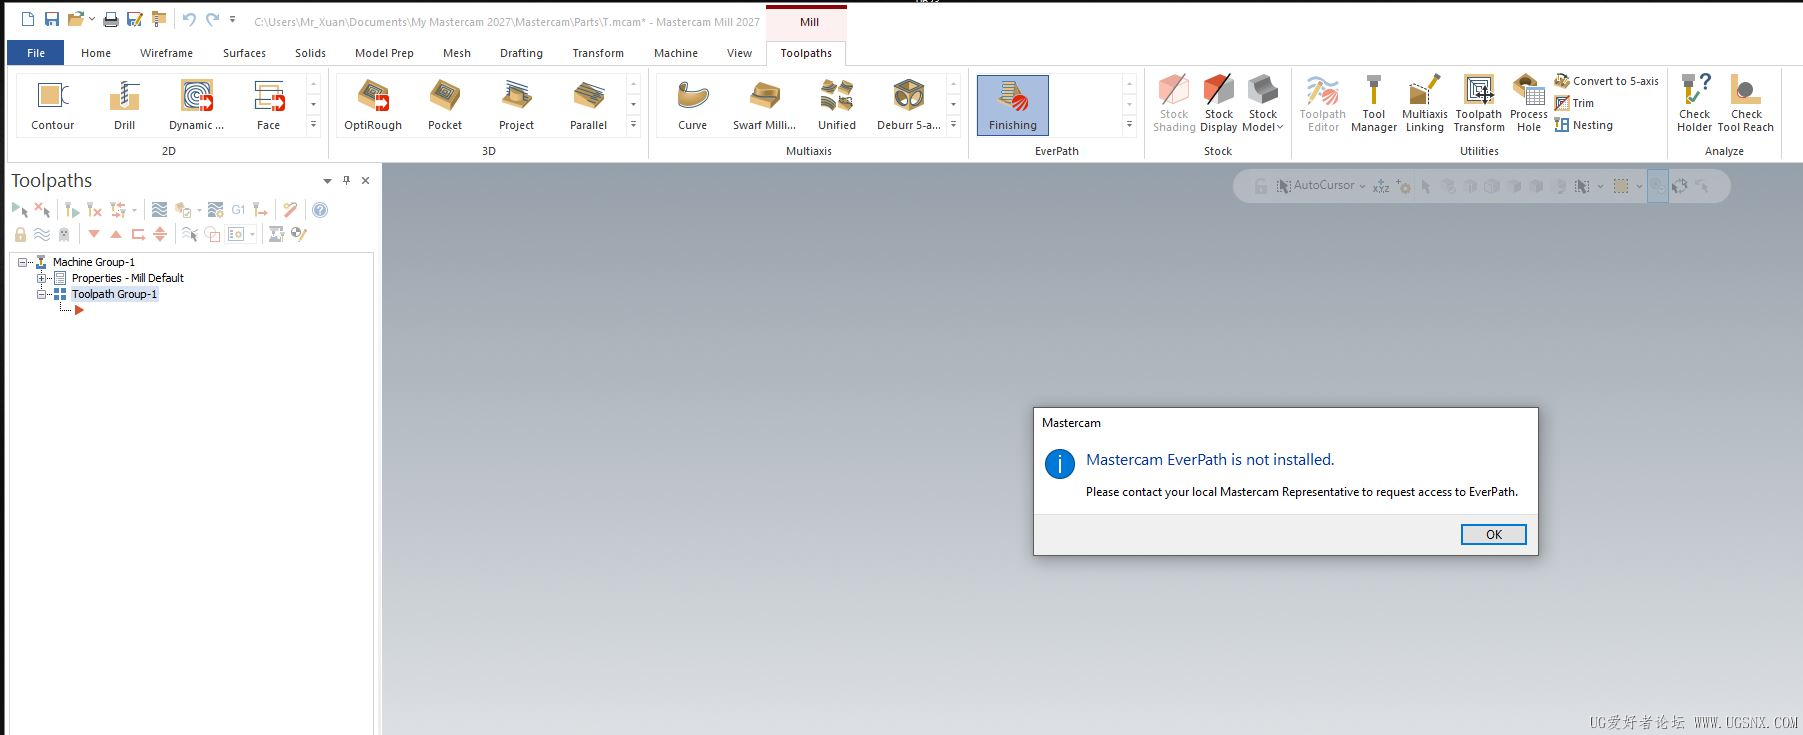
Task: Redo the last undone action
Action: (x=212, y=19)
